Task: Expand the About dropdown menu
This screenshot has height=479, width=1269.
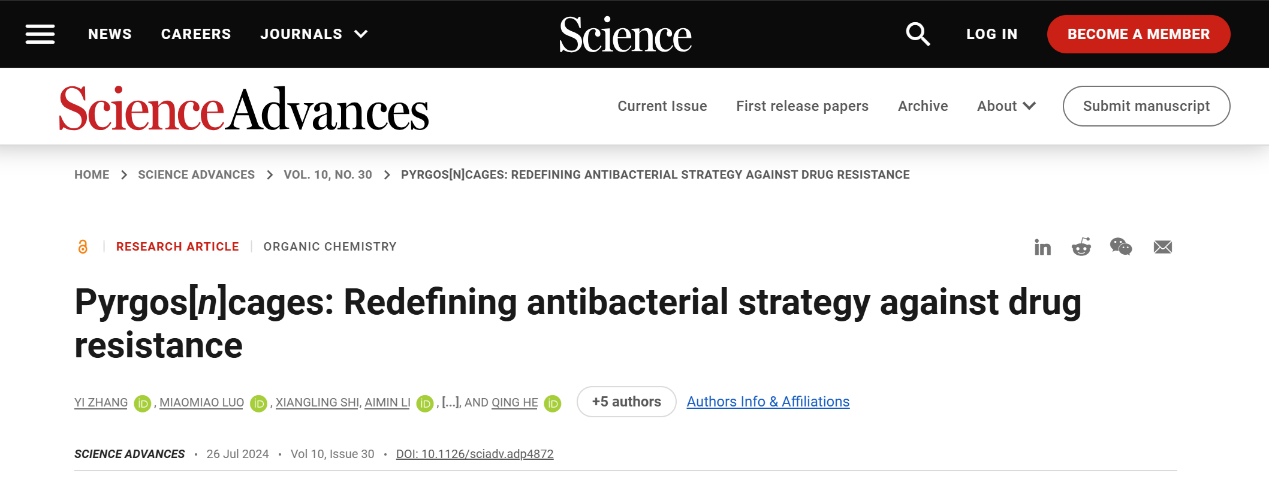Action: pyautogui.click(x=1006, y=106)
